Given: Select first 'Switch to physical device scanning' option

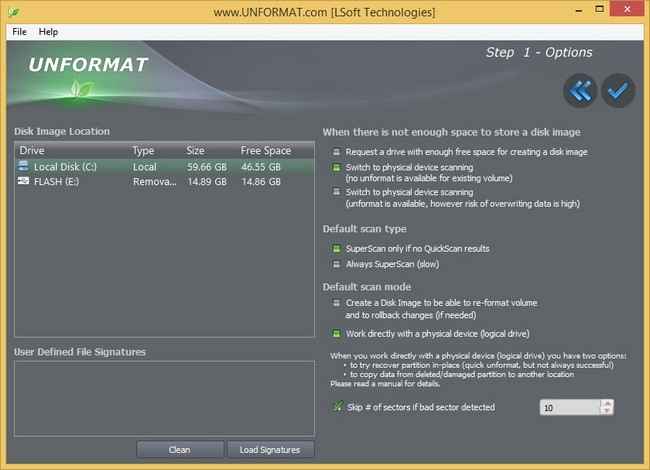Looking at the screenshot, I should click(x=337, y=166).
